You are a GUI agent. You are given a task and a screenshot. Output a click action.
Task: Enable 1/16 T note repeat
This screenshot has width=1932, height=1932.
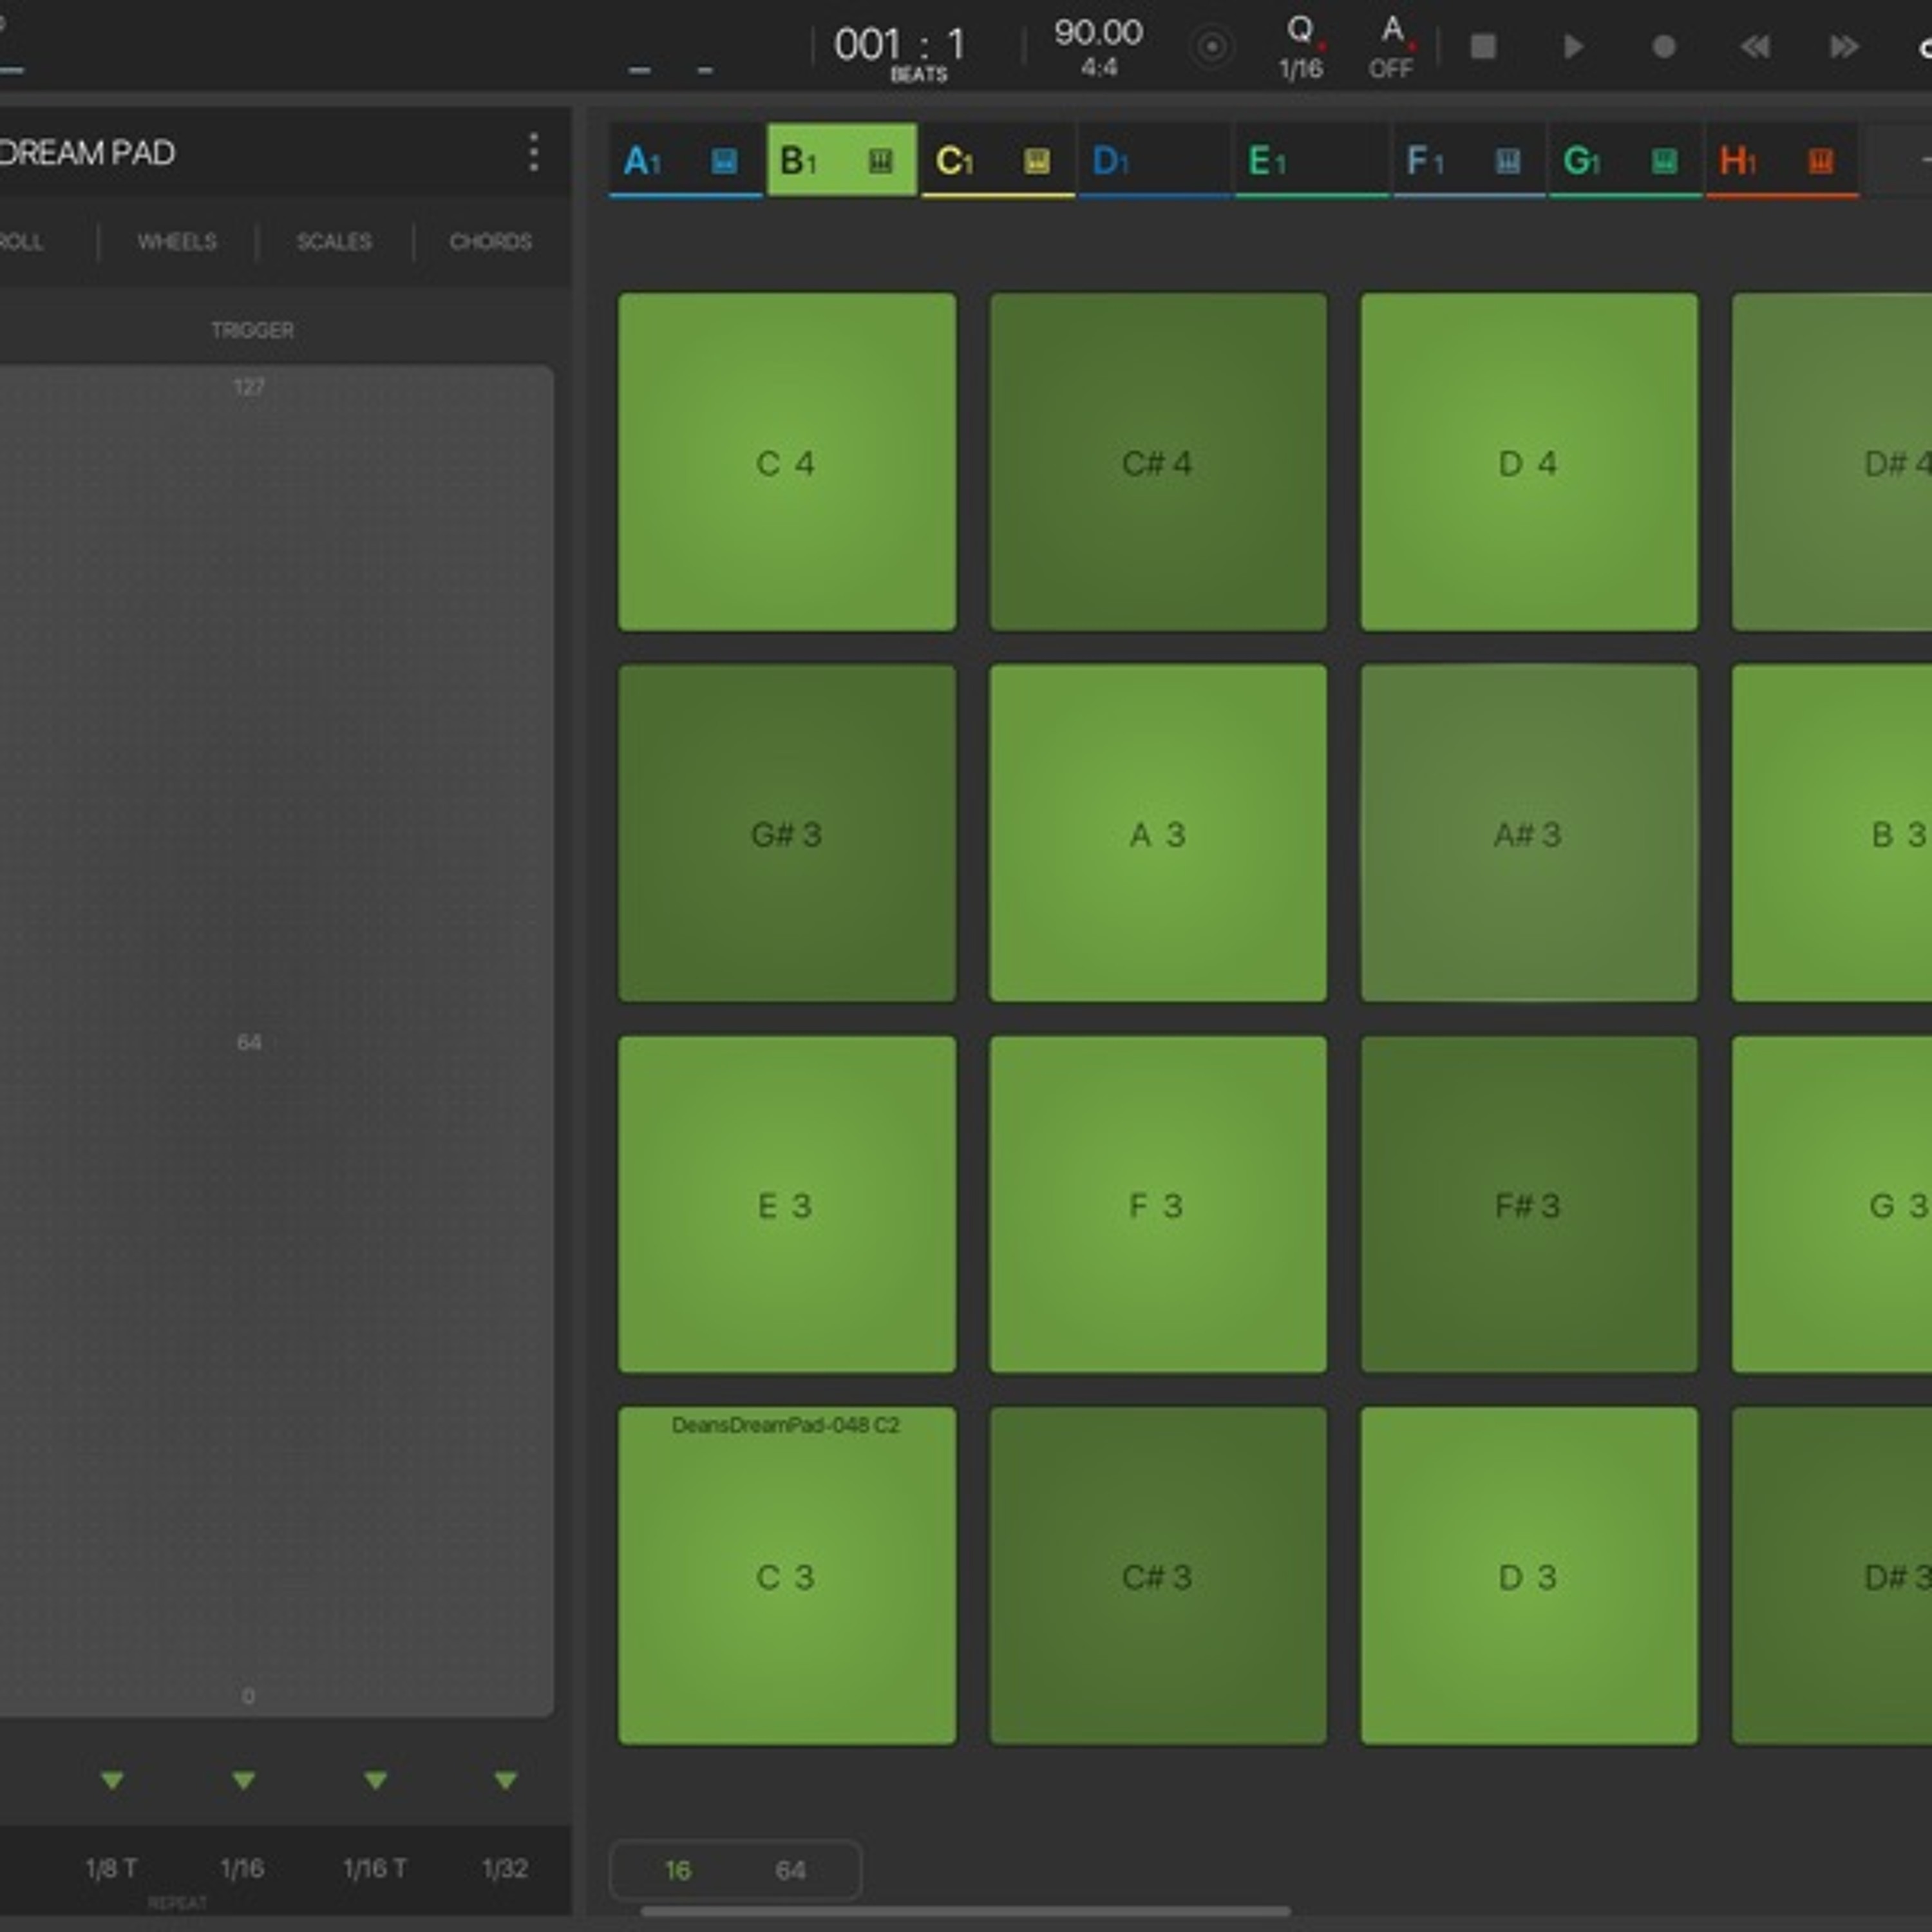374,1868
